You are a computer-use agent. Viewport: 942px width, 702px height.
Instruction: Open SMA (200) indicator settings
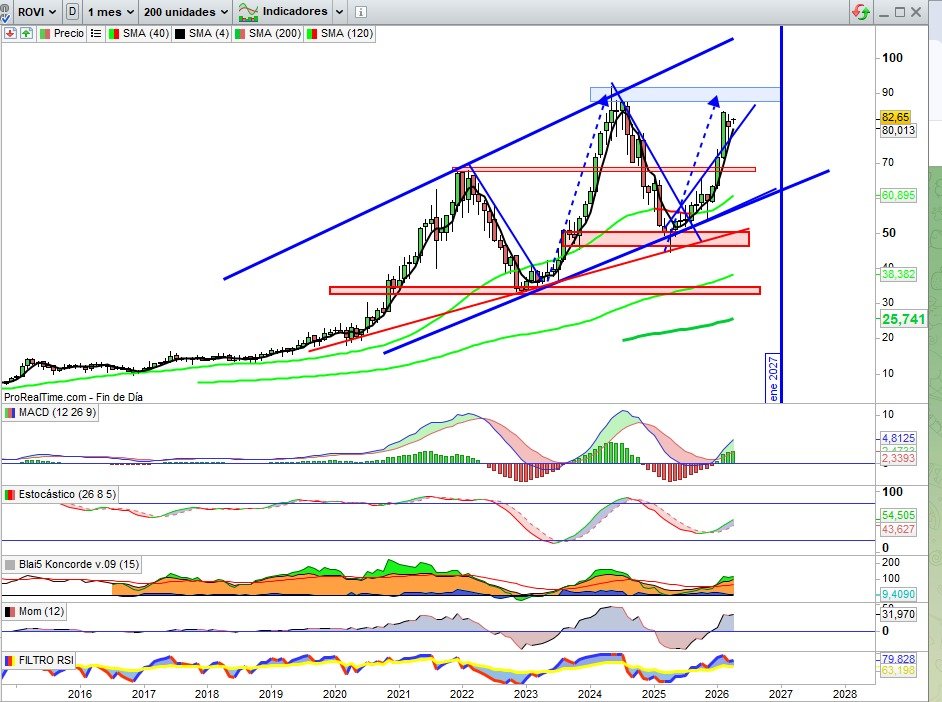267,34
